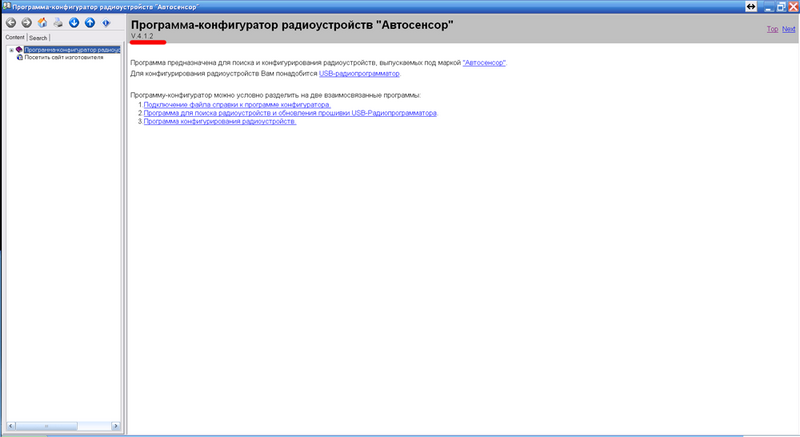
Task: Restore the help window size
Action: tap(781, 7)
